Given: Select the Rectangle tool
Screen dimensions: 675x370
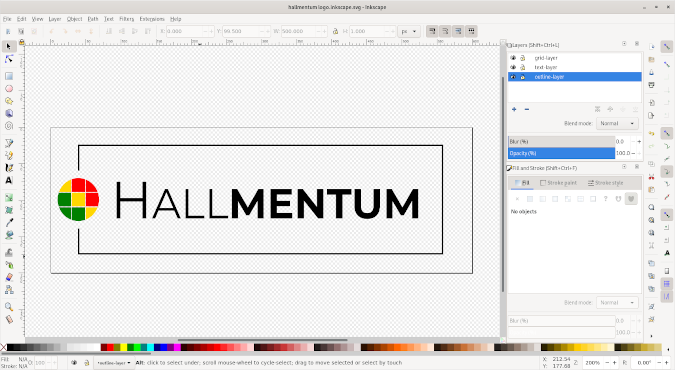Looking at the screenshot, I should point(9,76).
